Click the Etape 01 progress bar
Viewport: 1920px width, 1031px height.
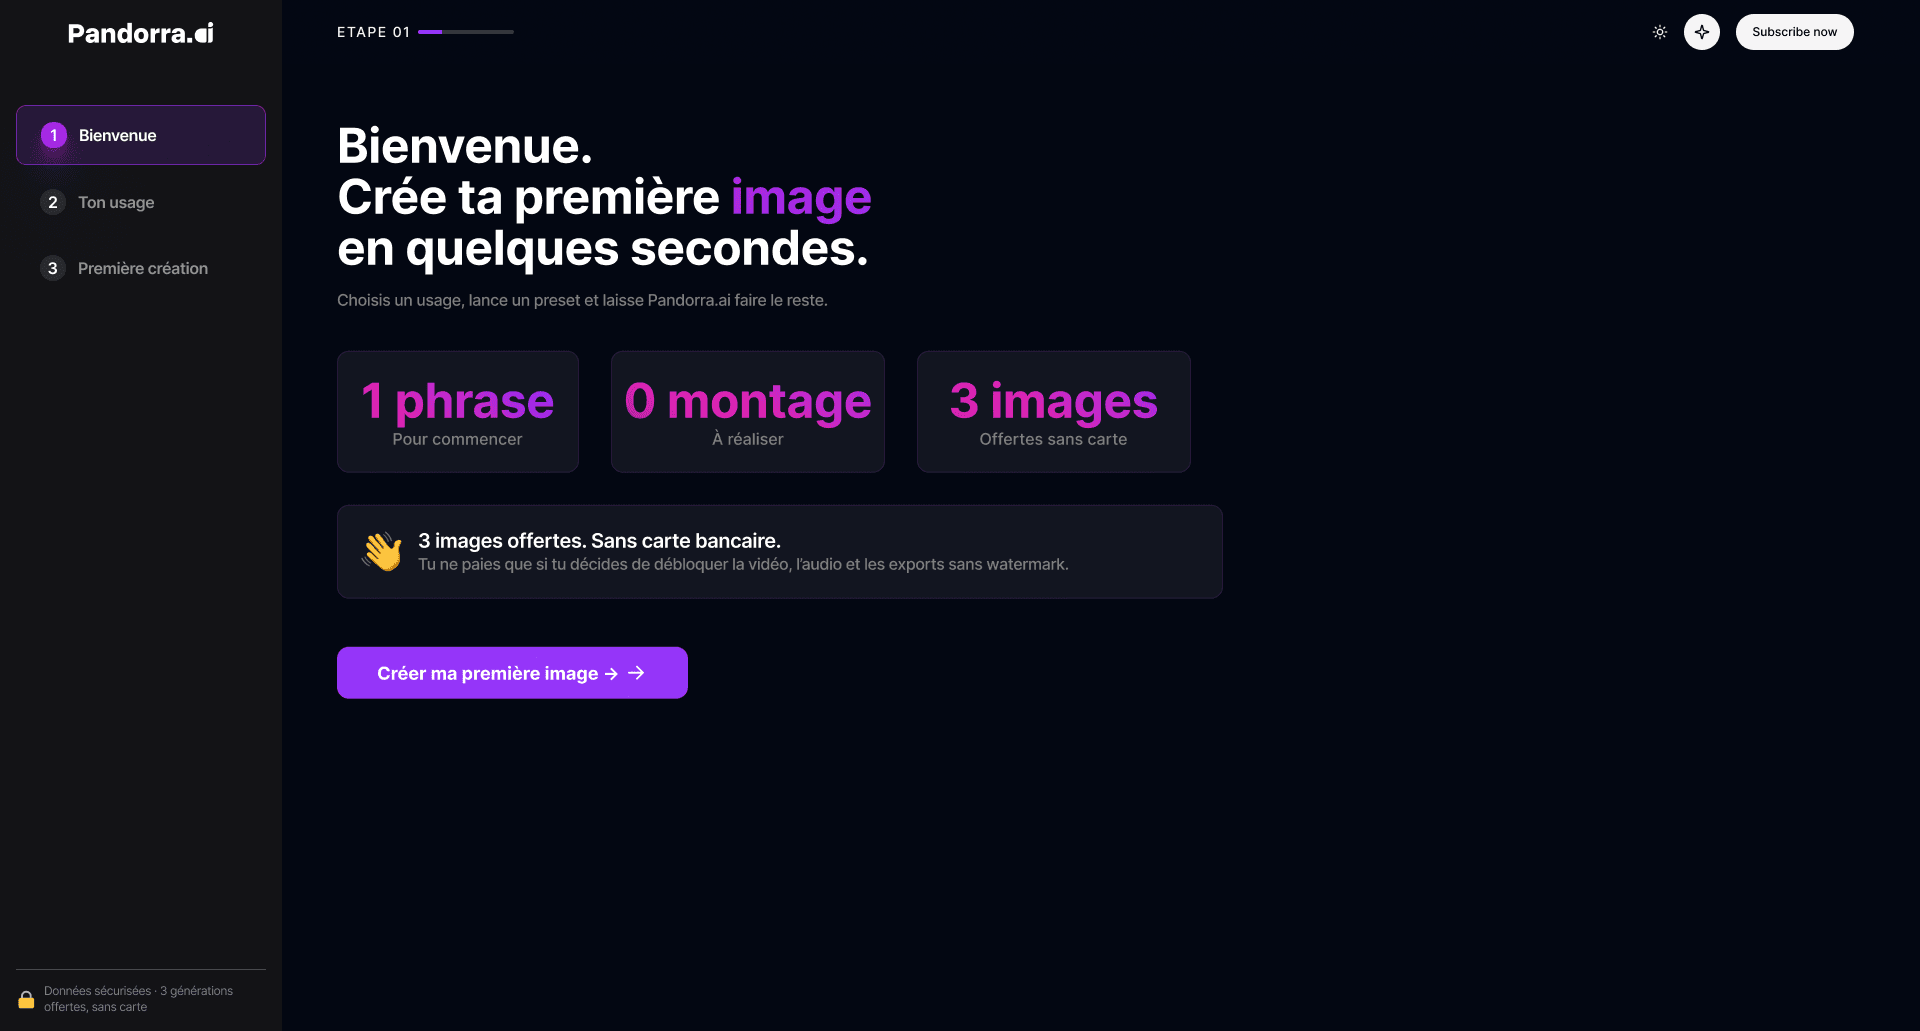[466, 32]
